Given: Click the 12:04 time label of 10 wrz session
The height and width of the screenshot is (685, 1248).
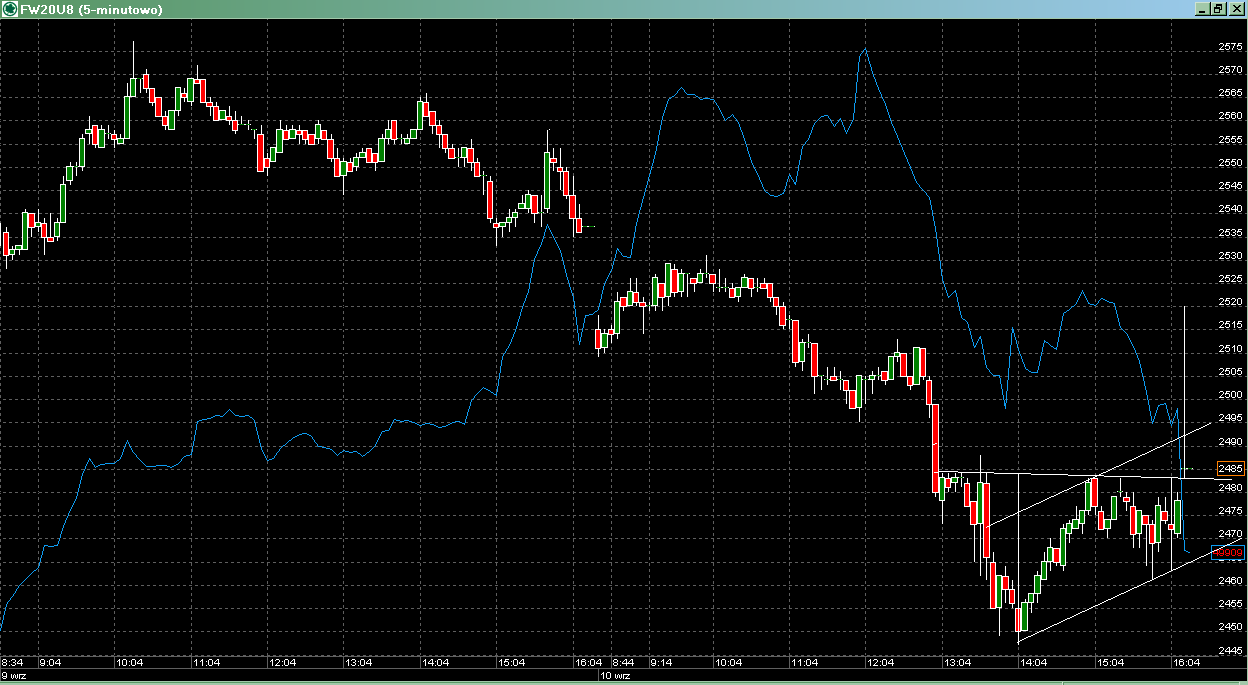Looking at the screenshot, I should (x=880, y=663).
